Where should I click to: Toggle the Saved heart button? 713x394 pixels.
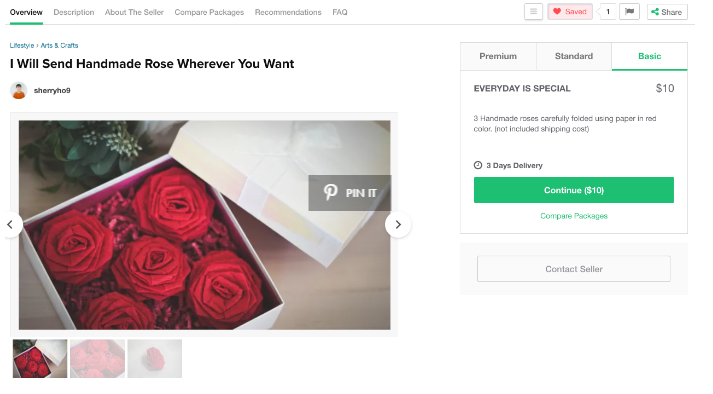click(x=570, y=12)
